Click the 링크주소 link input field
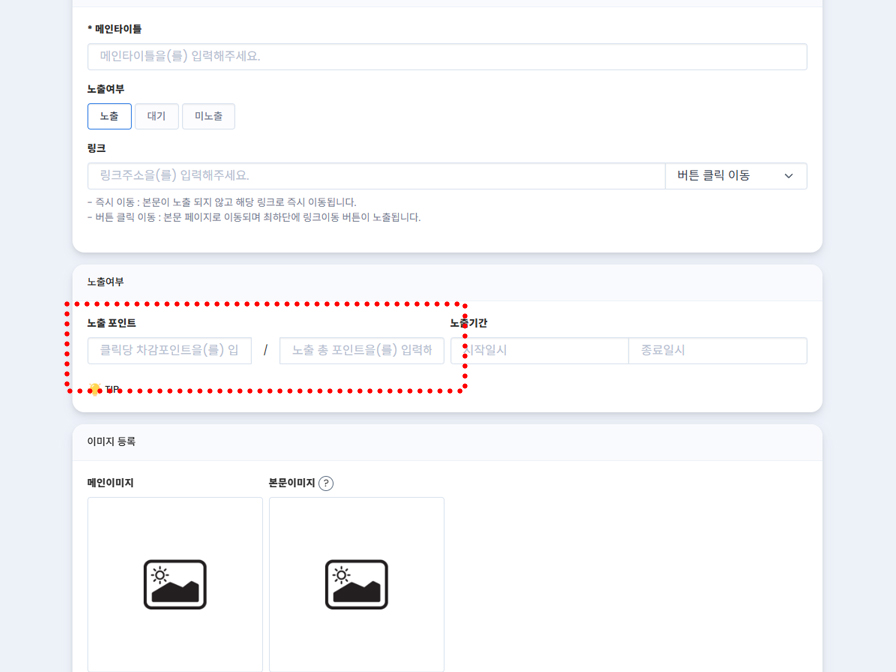Viewport: 896px width, 672px height. (375, 175)
